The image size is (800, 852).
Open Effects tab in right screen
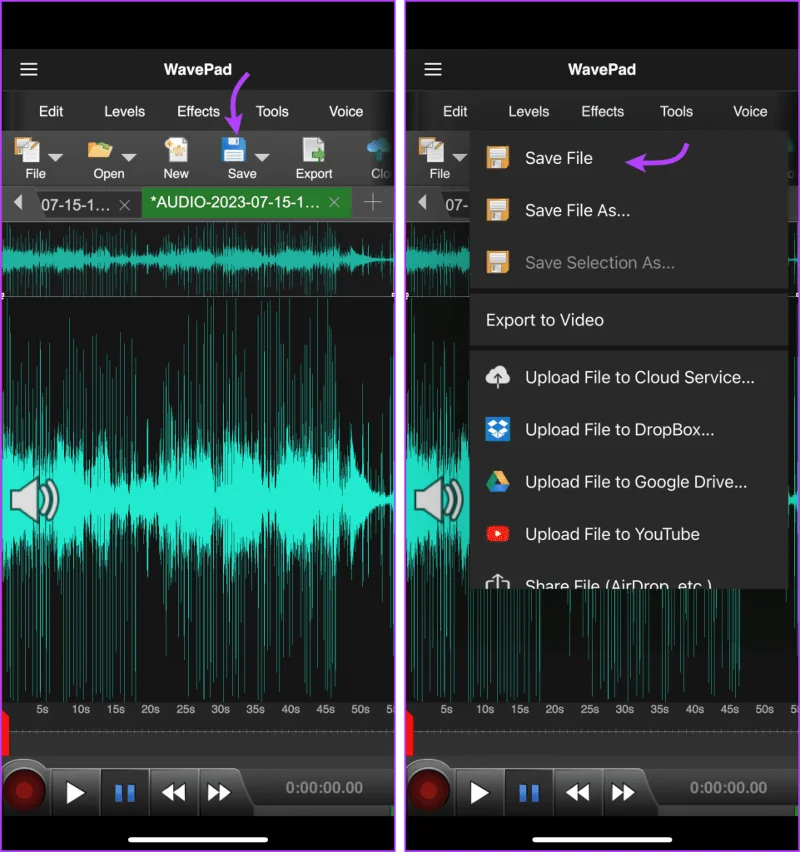603,111
